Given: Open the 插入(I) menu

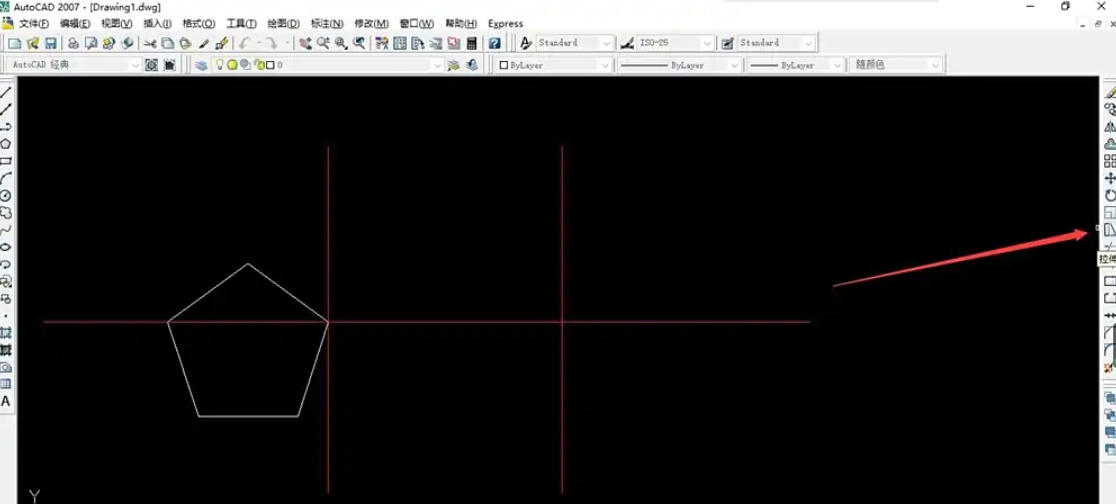Looking at the screenshot, I should pyautogui.click(x=157, y=23).
